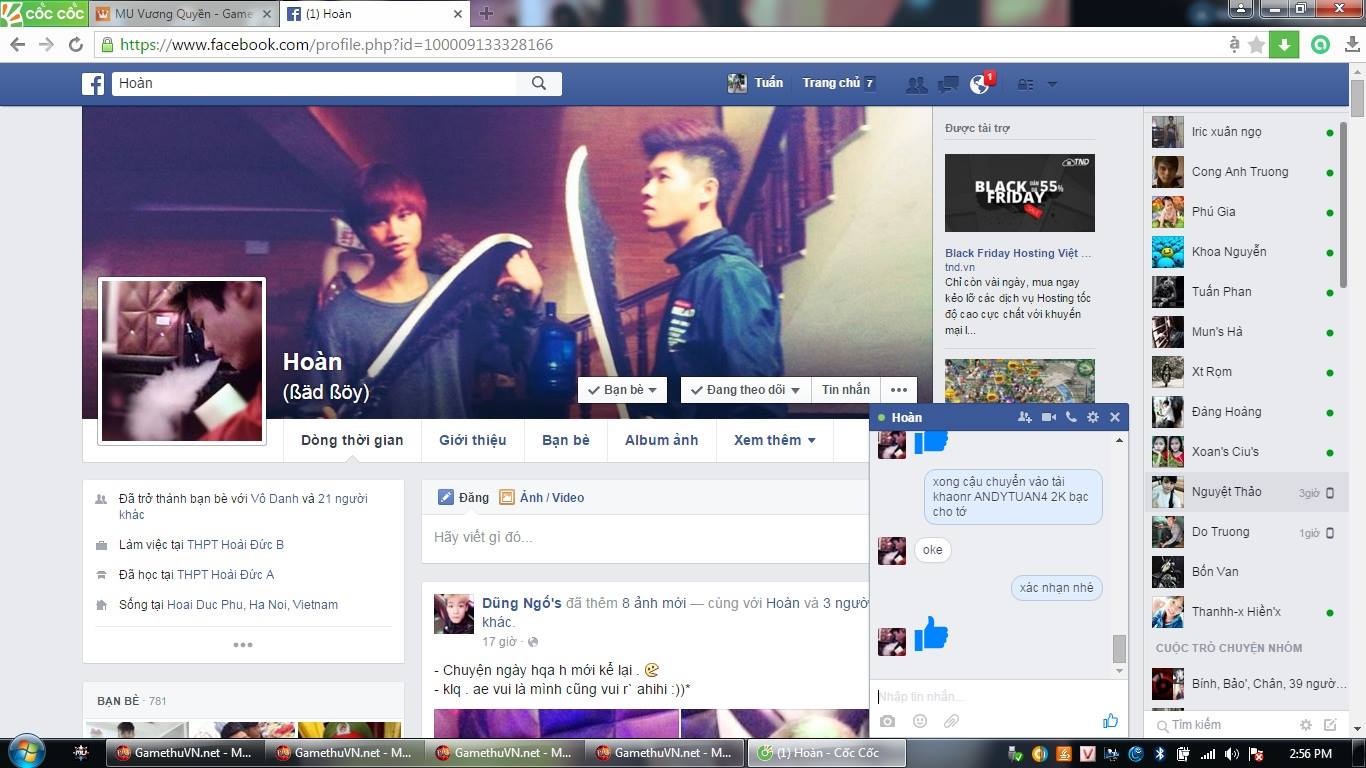Open the privacy shortcuts lock icon
Screen dimensions: 1366x768
tap(1025, 84)
